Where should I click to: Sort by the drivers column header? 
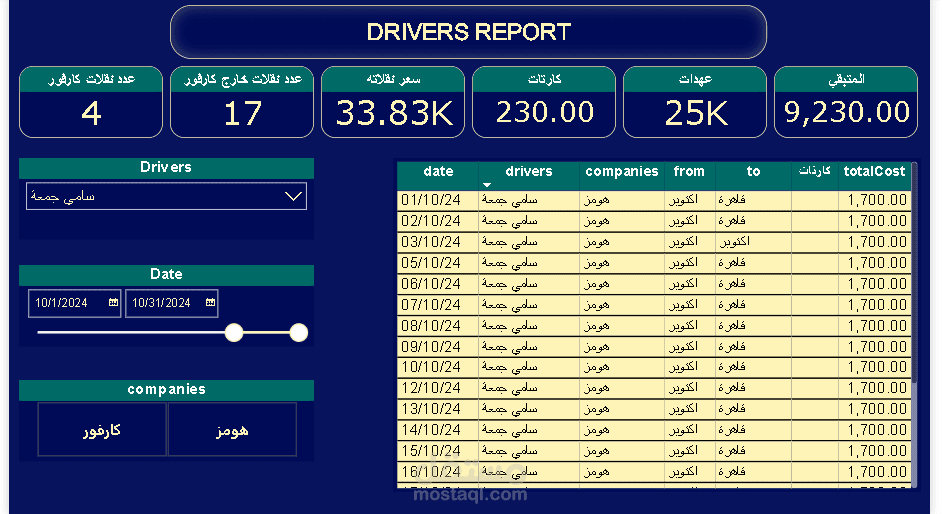click(x=529, y=172)
